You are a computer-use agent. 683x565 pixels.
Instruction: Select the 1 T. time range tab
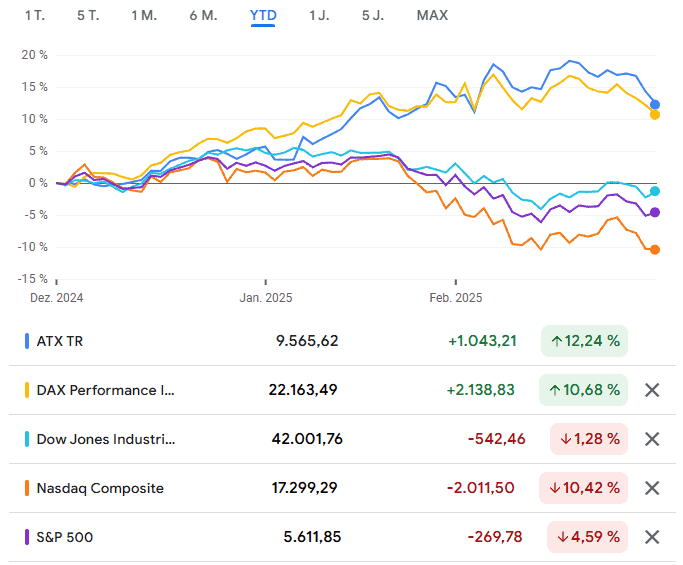(x=35, y=16)
